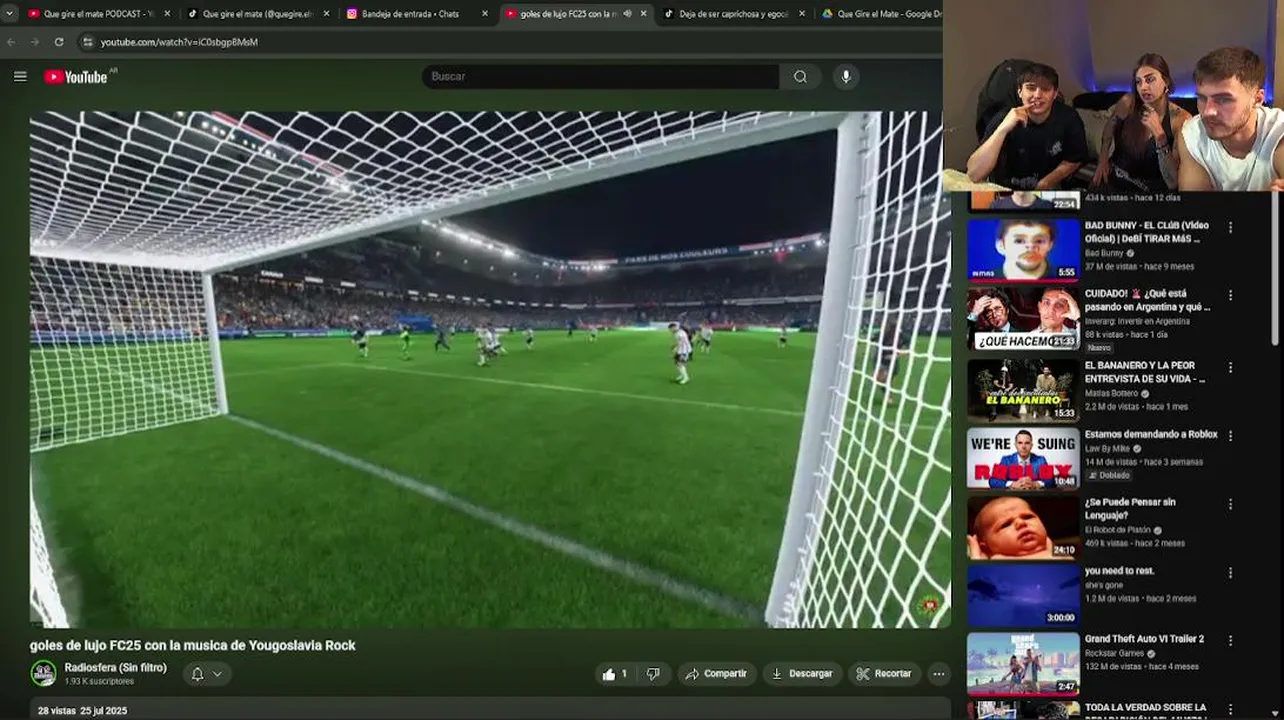Image resolution: width=1284 pixels, height=720 pixels.
Task: Open the YouTube hamburger guide menu
Action: click(20, 76)
